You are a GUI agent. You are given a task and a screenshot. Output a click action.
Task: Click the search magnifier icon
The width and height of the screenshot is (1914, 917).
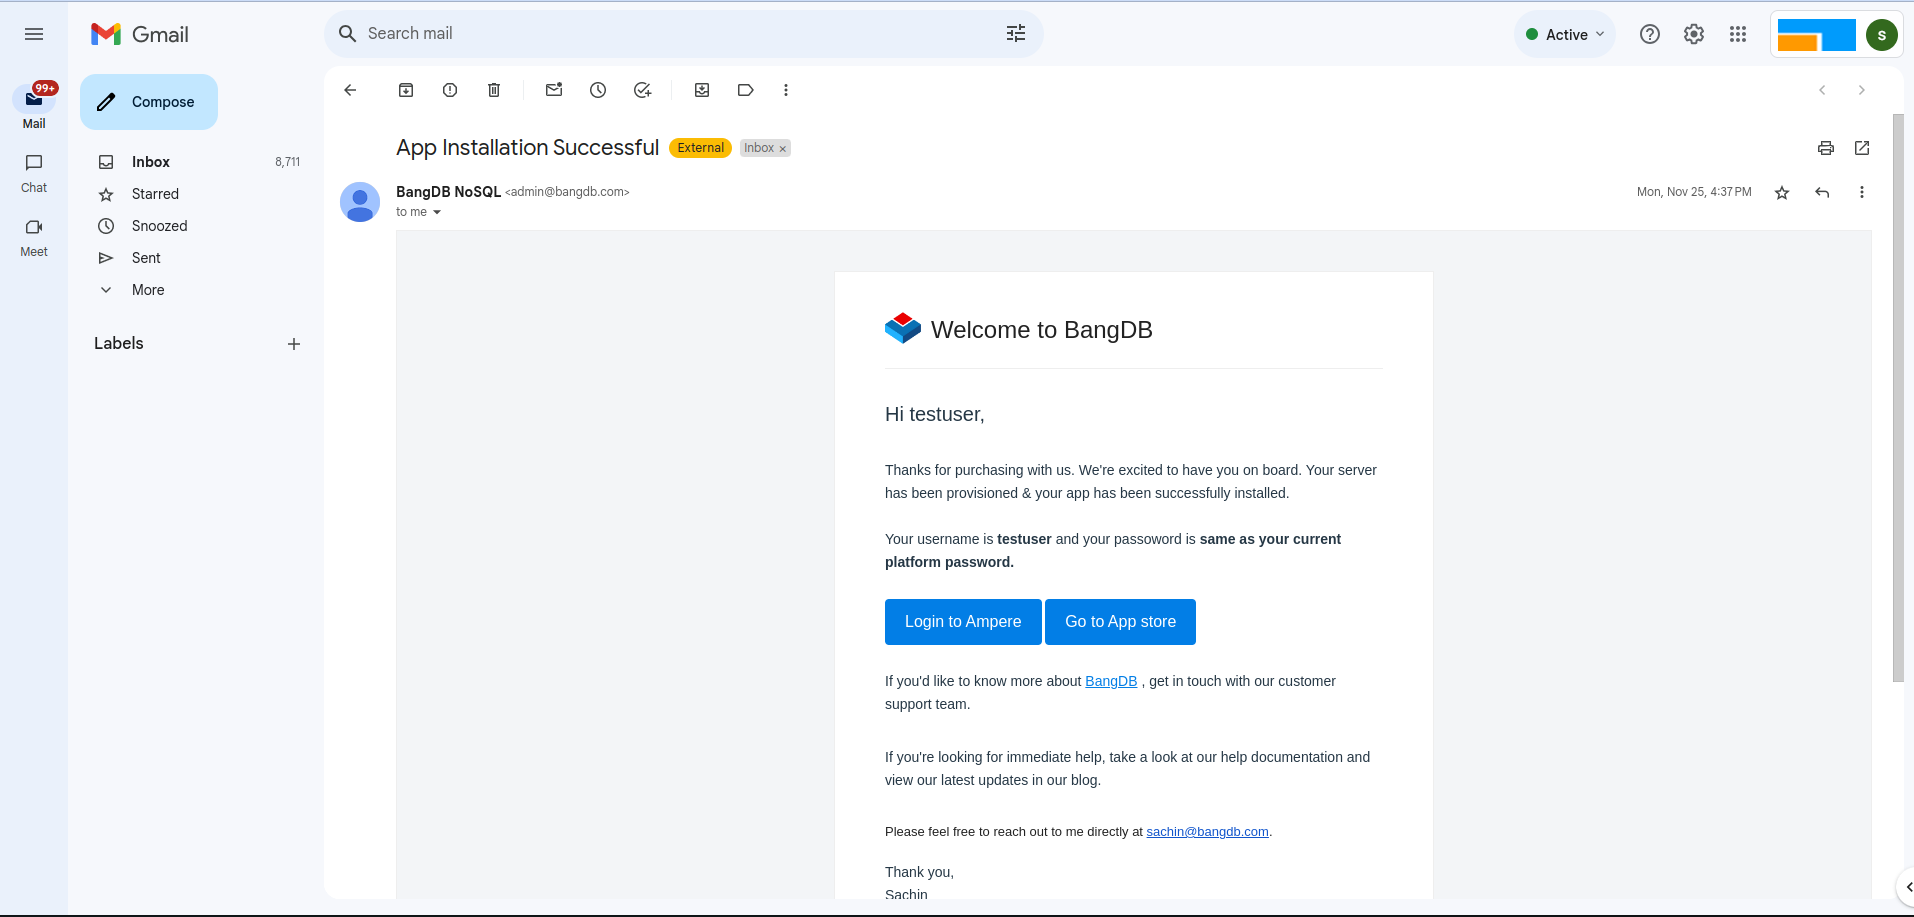347,34
